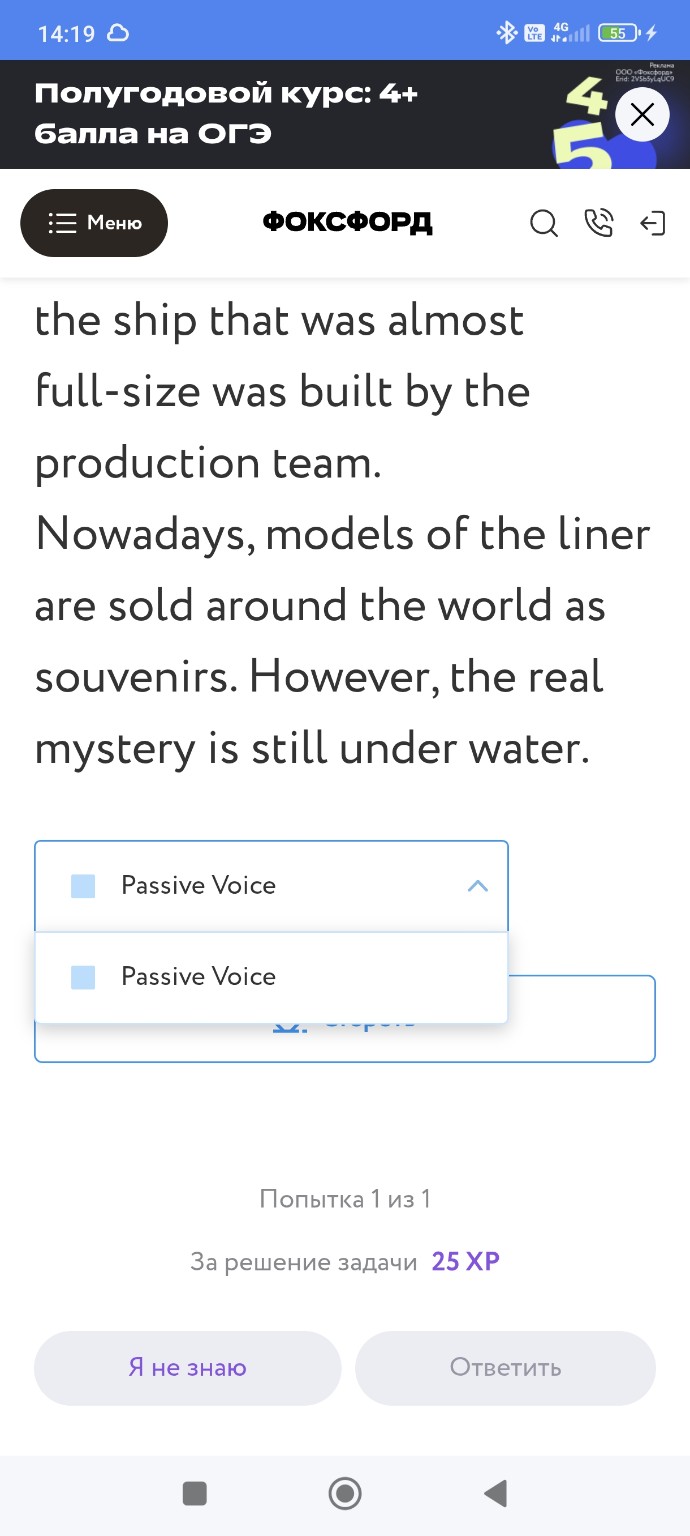Tap the Android home circle button

tap(345, 1494)
